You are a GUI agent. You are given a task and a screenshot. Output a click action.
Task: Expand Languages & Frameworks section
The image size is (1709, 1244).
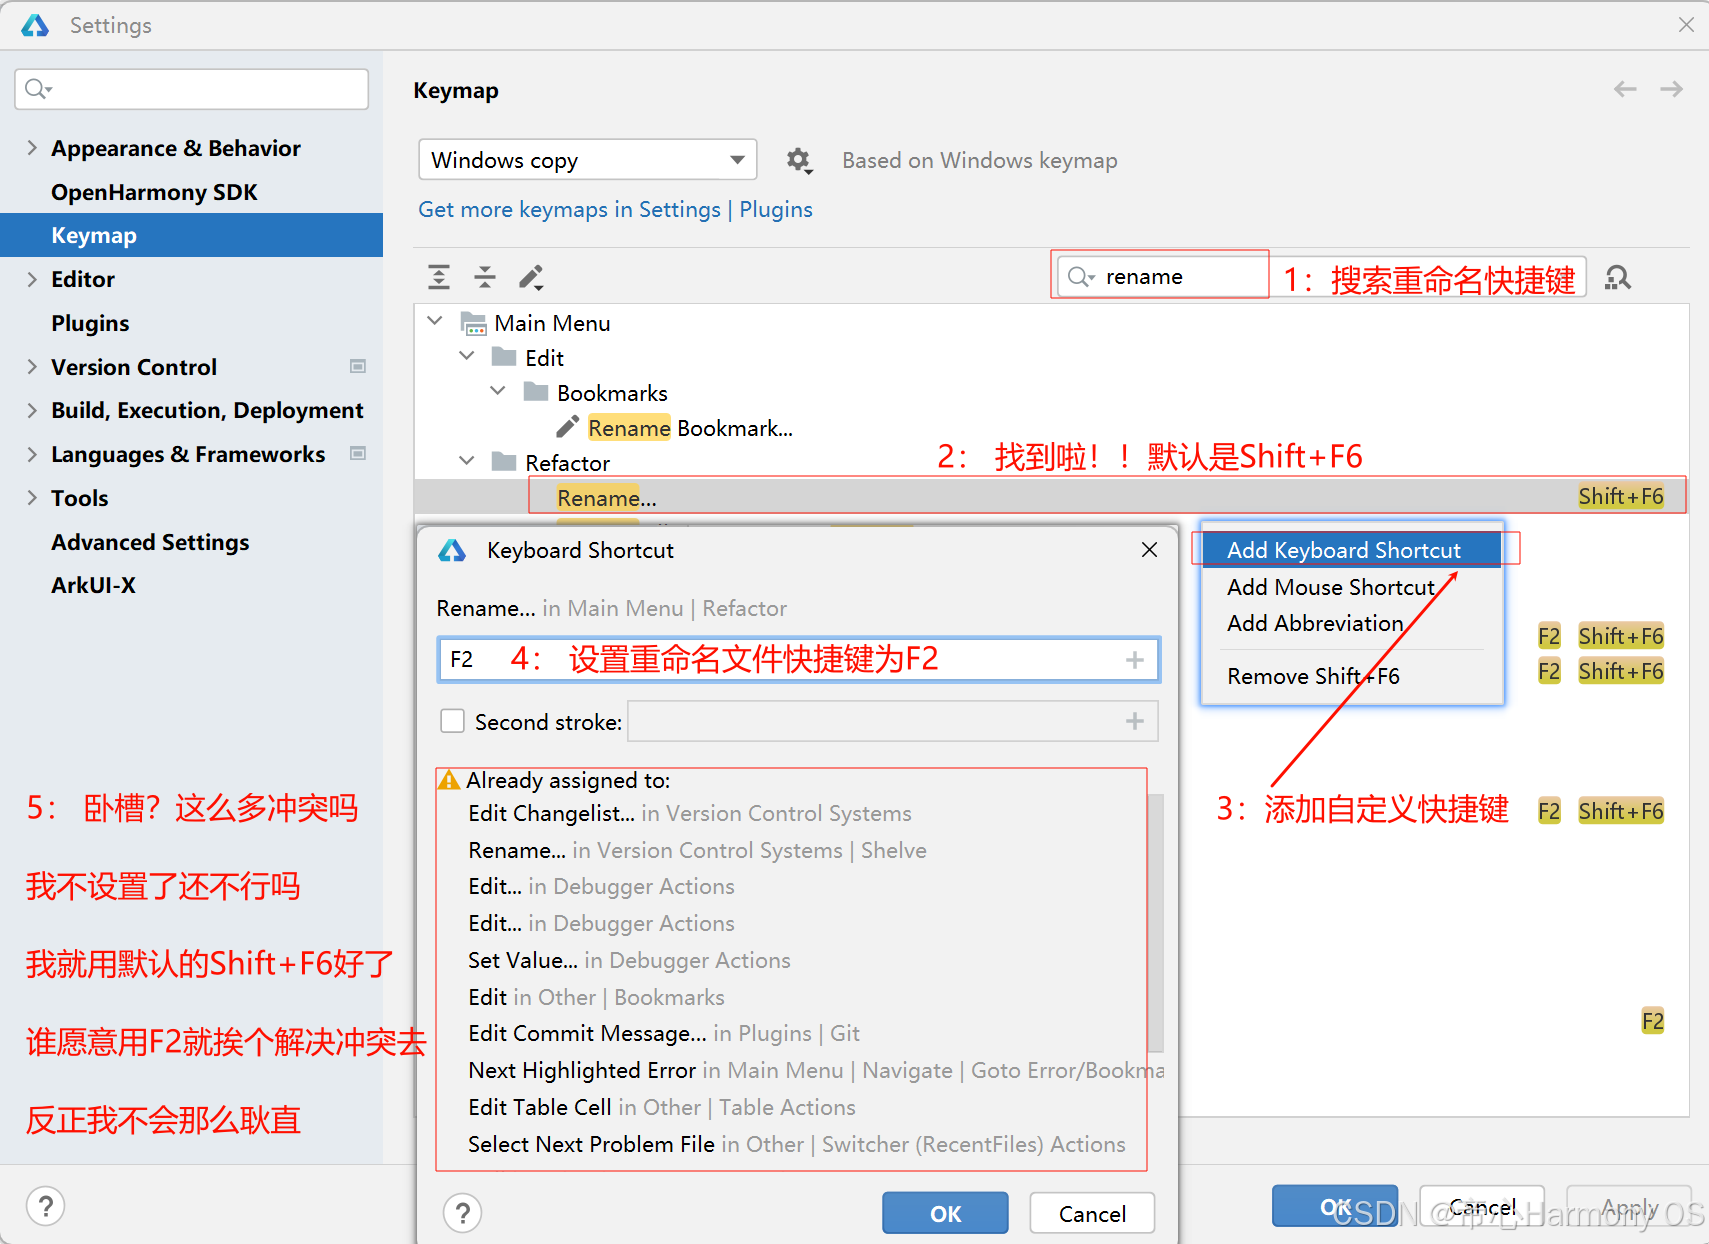32,454
